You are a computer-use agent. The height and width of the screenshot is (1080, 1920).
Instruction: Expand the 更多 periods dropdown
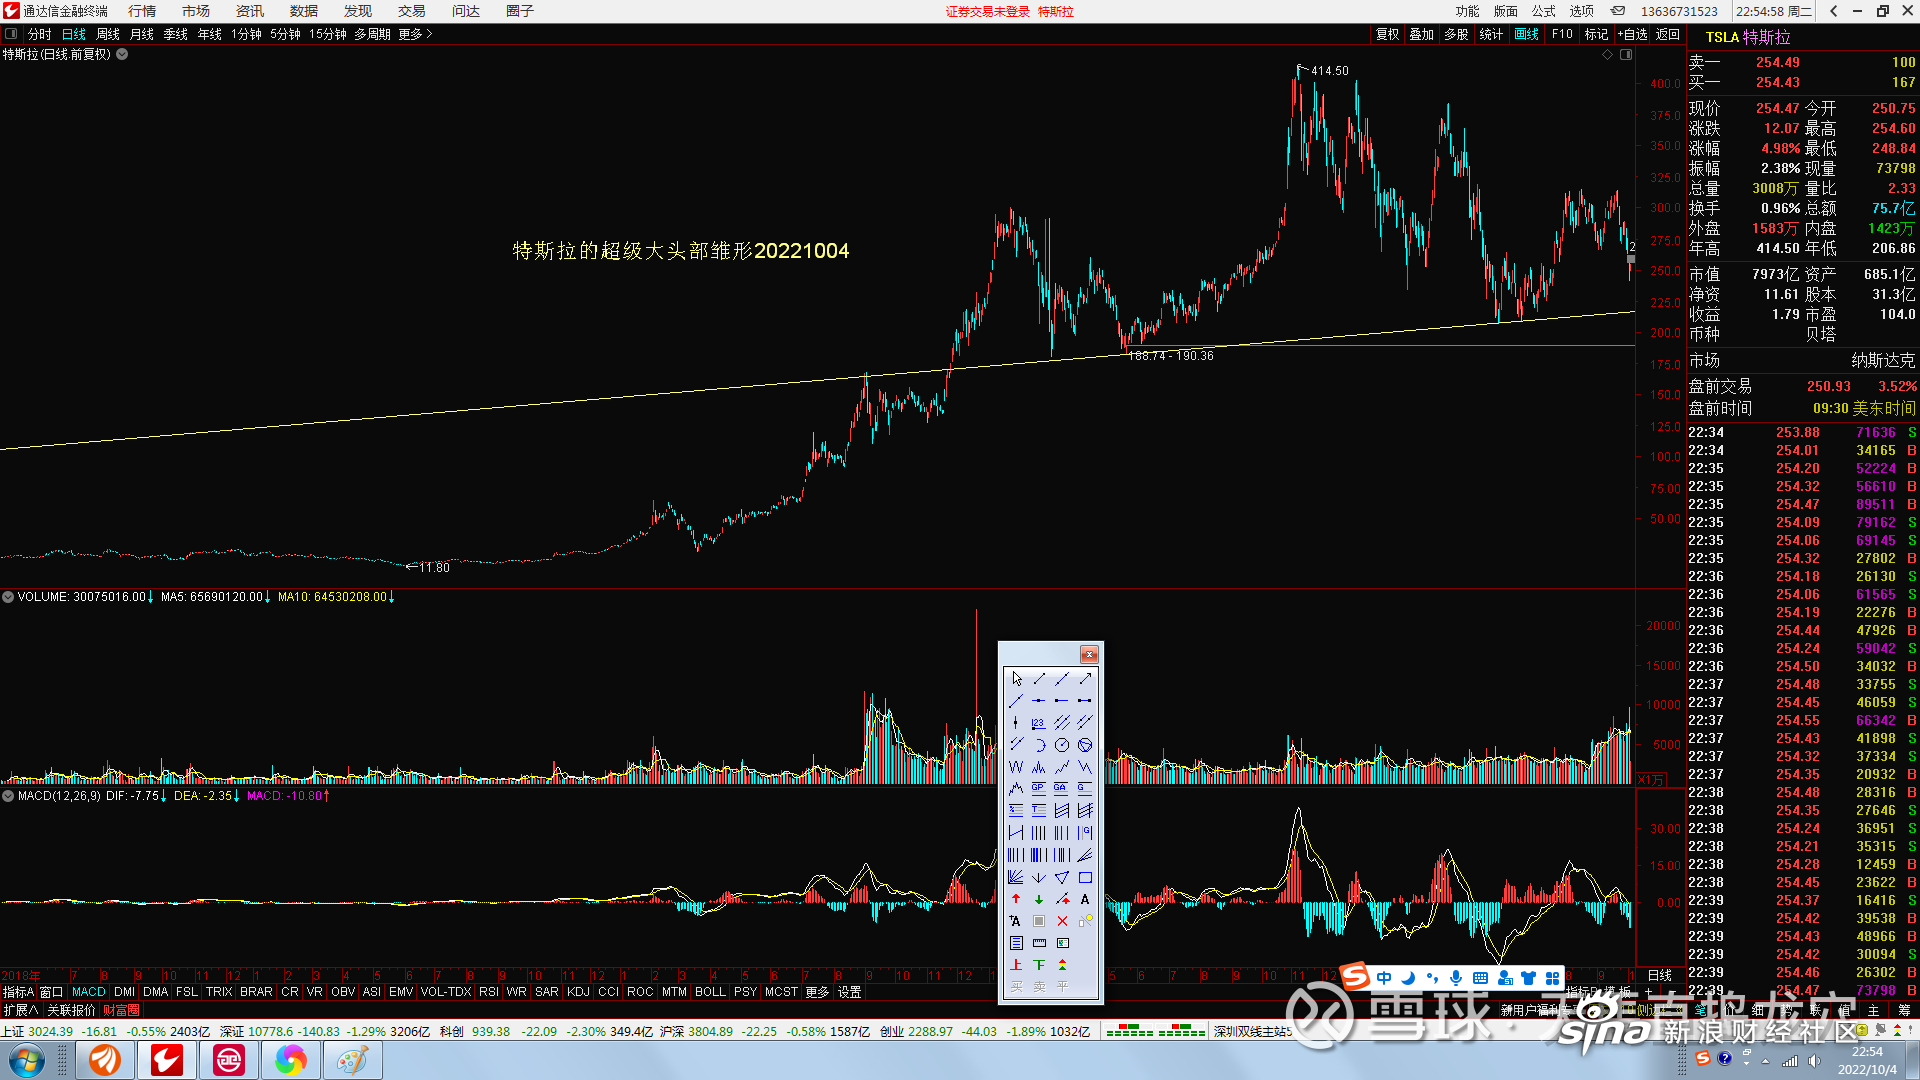tap(415, 34)
